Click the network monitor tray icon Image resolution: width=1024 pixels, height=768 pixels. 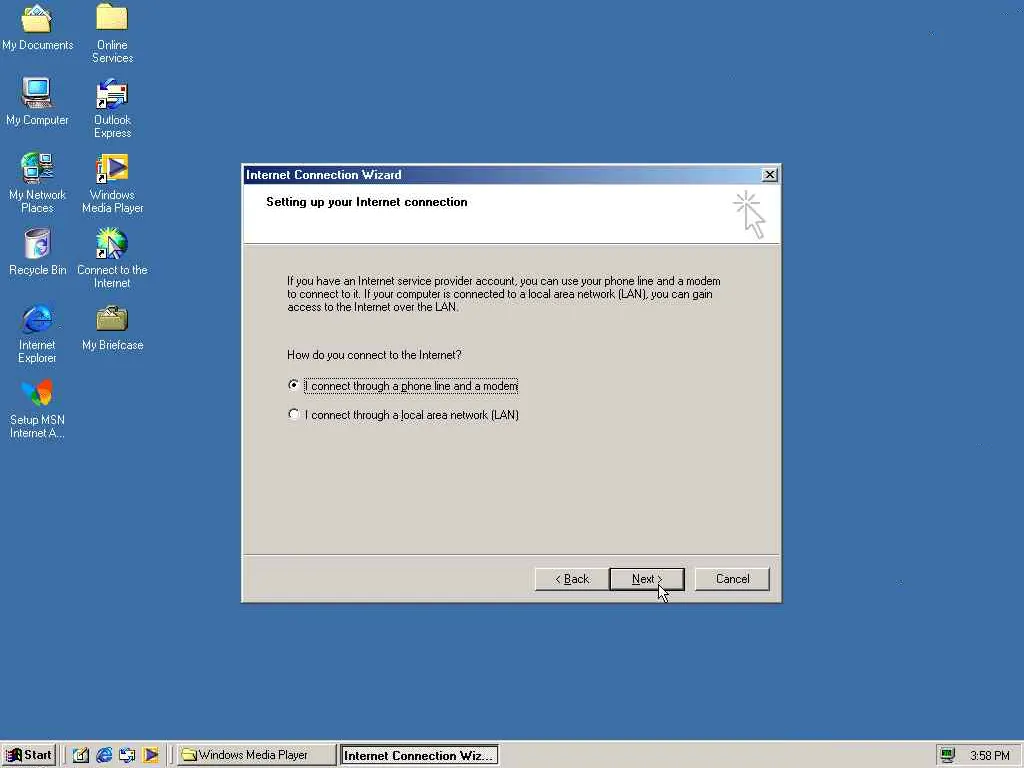point(948,755)
